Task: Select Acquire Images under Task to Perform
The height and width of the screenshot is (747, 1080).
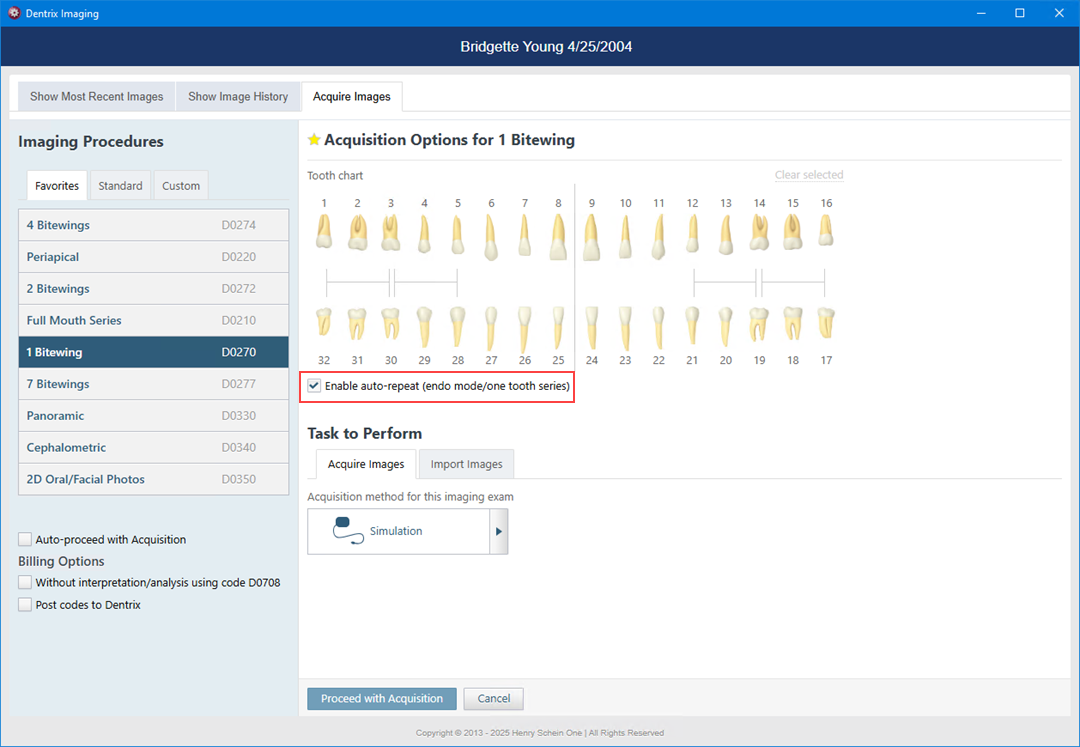Action: coord(366,464)
